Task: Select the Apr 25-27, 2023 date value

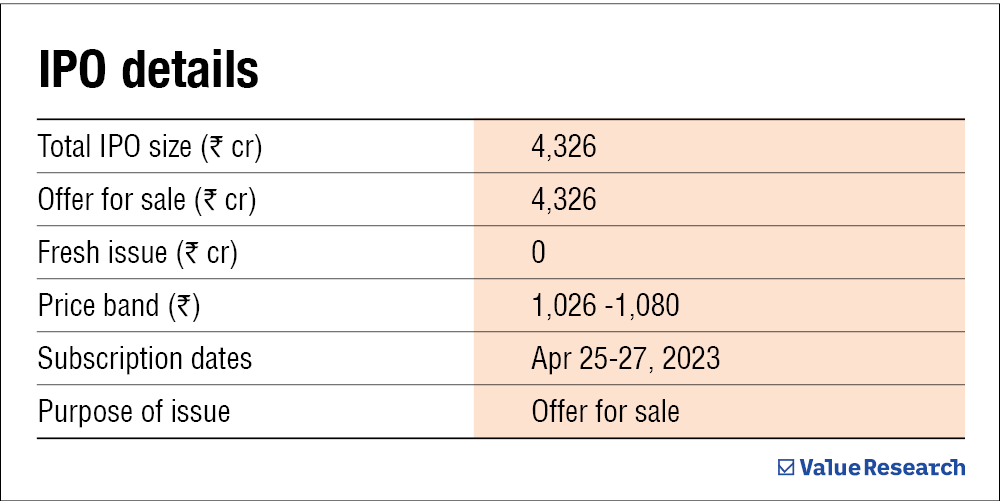Action: (x=625, y=358)
